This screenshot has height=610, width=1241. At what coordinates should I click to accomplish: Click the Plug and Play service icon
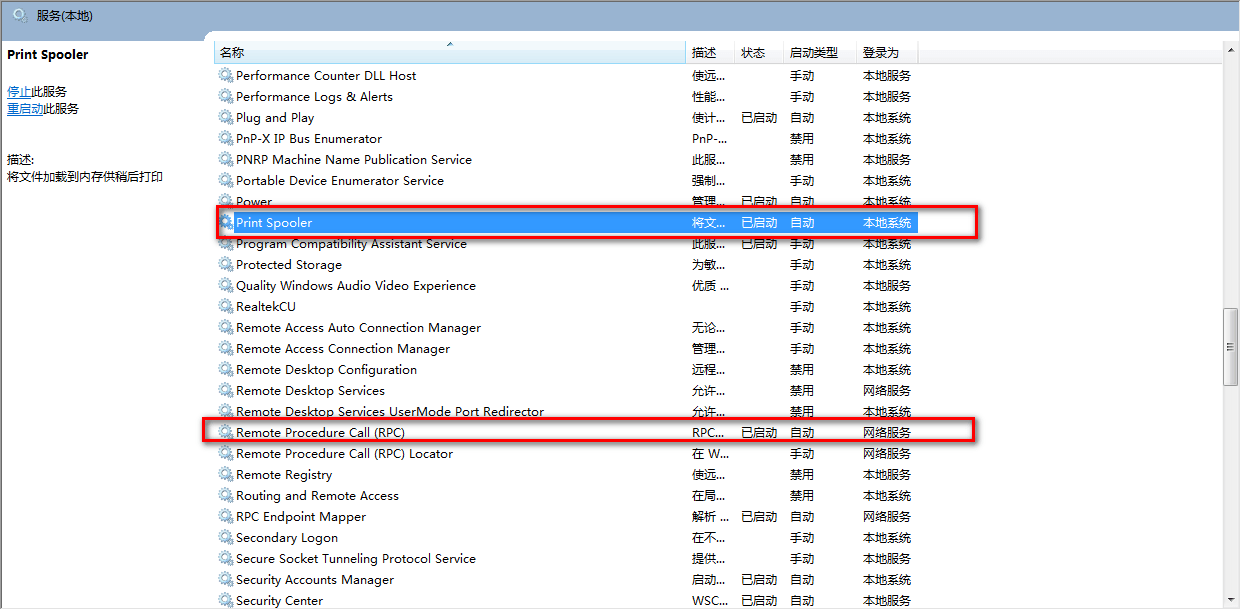coord(226,117)
